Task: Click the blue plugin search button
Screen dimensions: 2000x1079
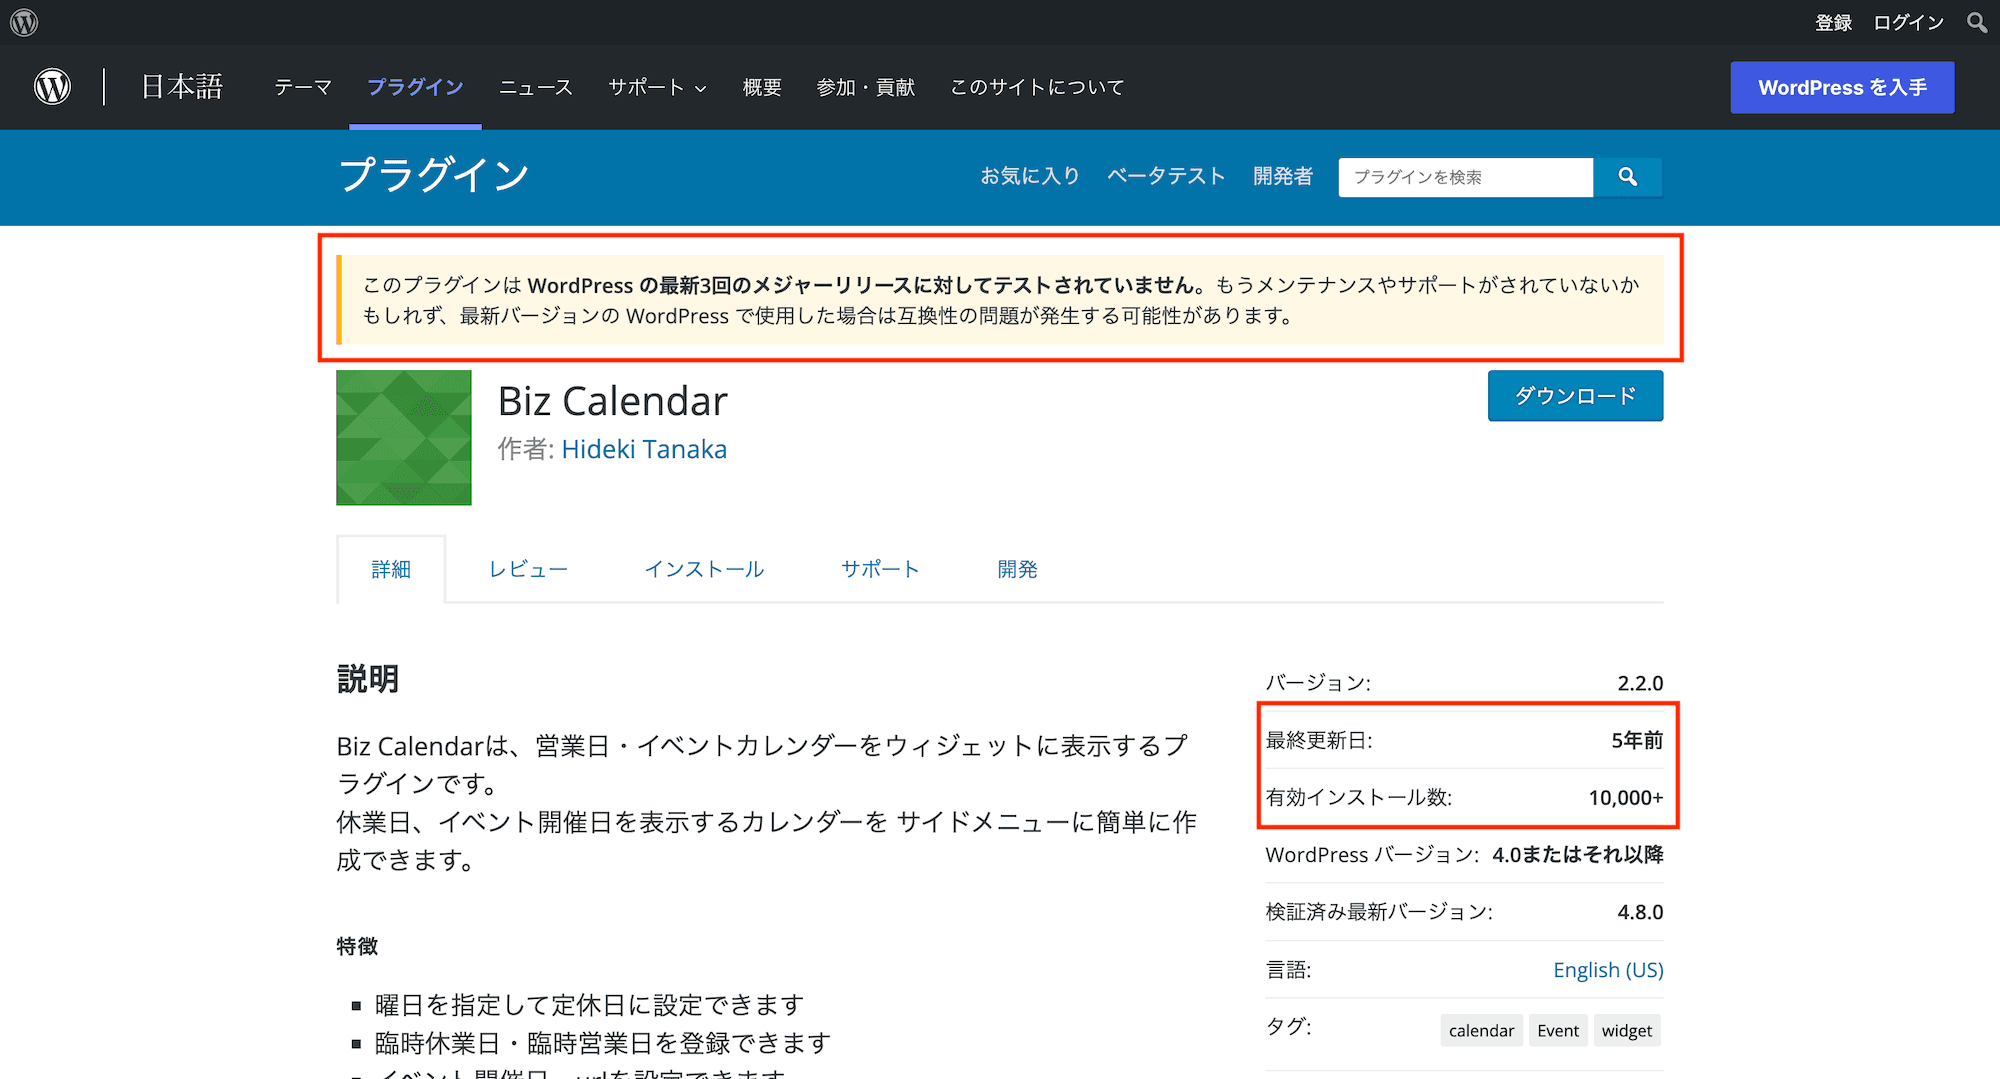Action: point(1628,177)
